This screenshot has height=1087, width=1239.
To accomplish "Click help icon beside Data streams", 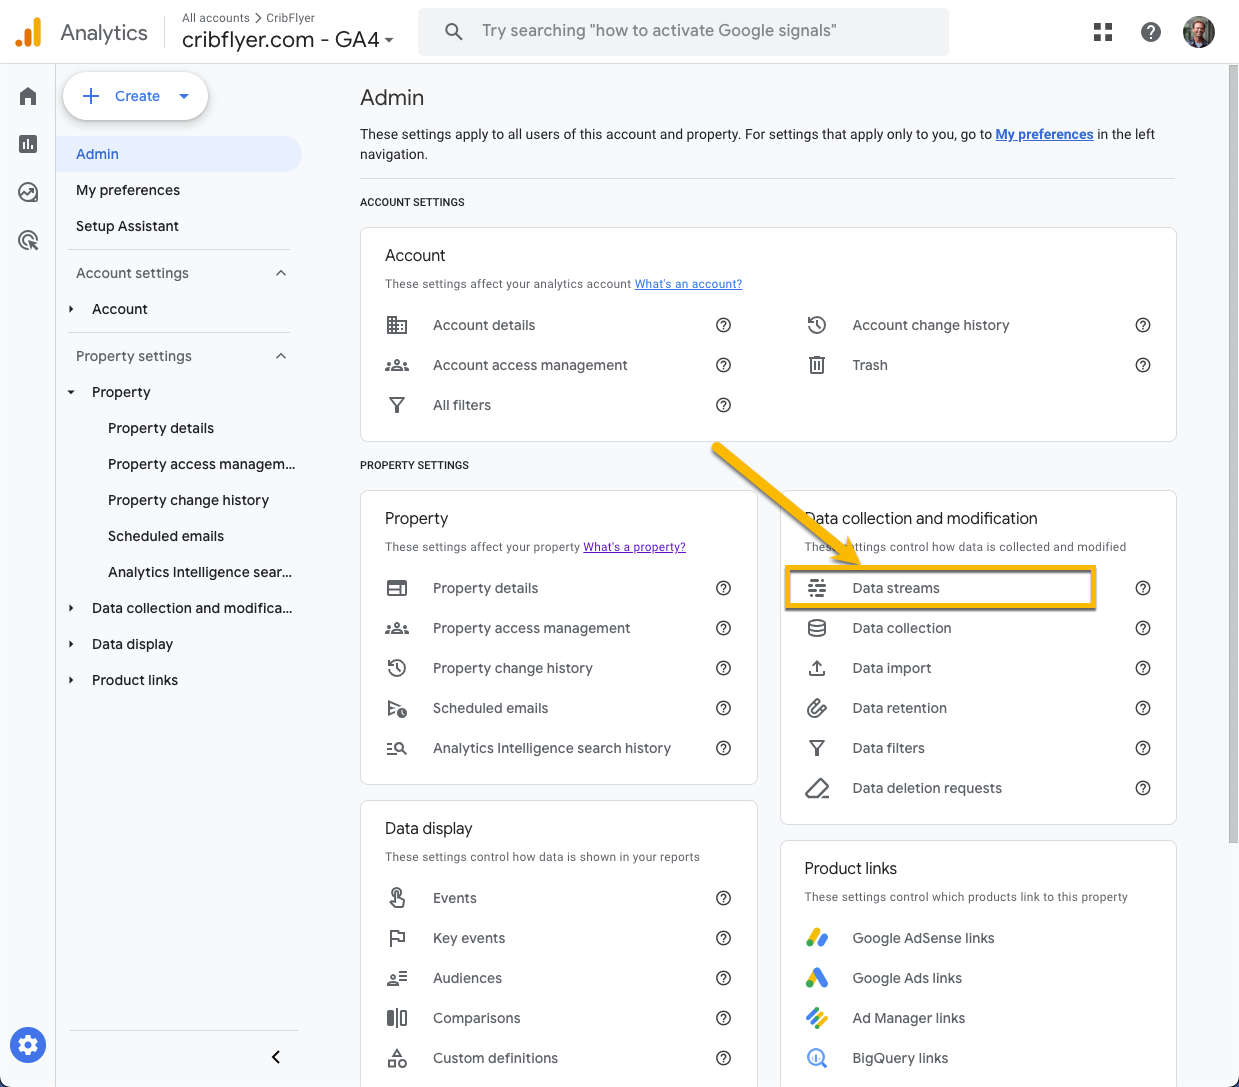I will pos(1143,588).
